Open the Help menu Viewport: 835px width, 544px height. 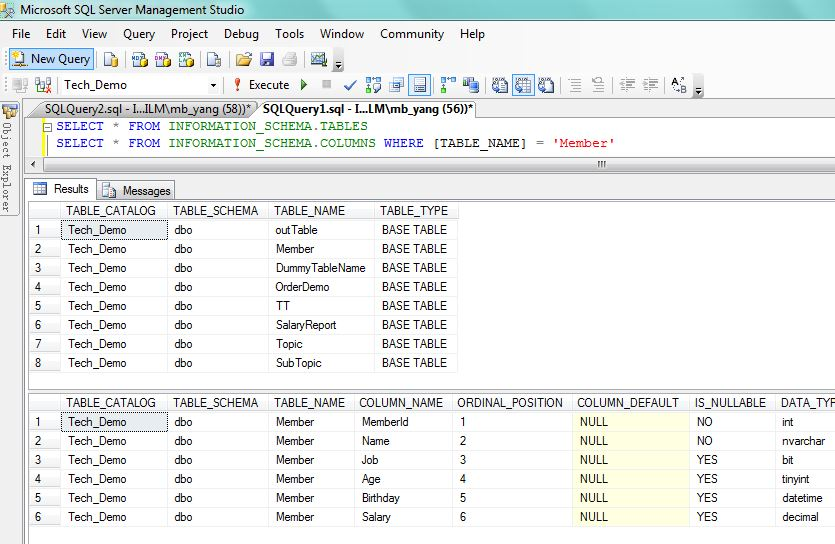coord(472,34)
